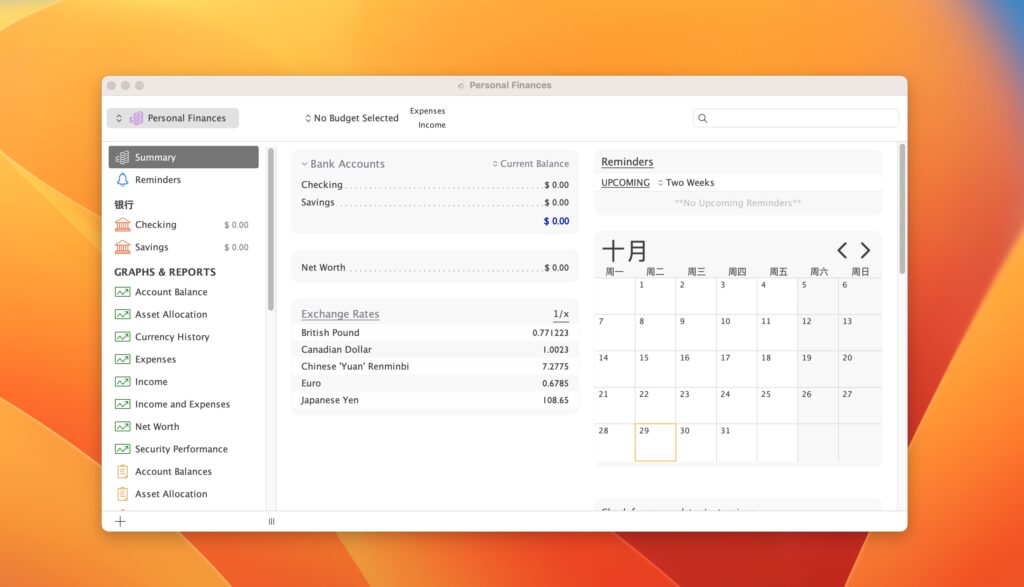The width and height of the screenshot is (1024, 587).
Task: Change the Current Balance display dropdown
Action: pyautogui.click(x=531, y=164)
